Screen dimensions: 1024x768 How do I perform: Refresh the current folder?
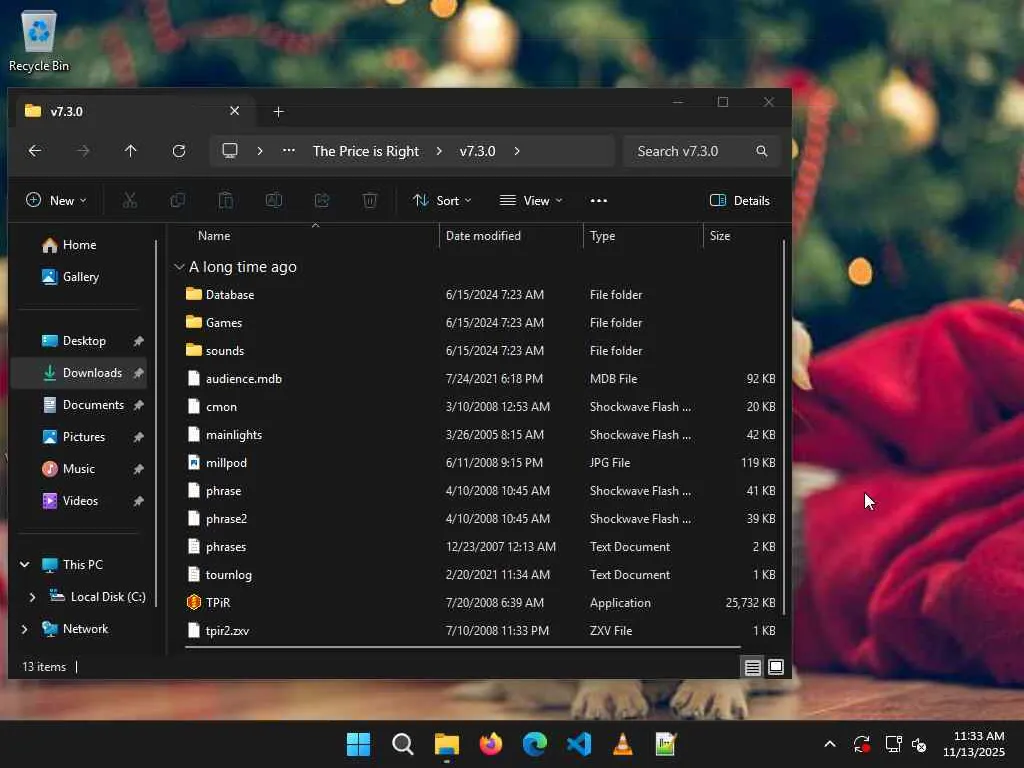pos(179,151)
